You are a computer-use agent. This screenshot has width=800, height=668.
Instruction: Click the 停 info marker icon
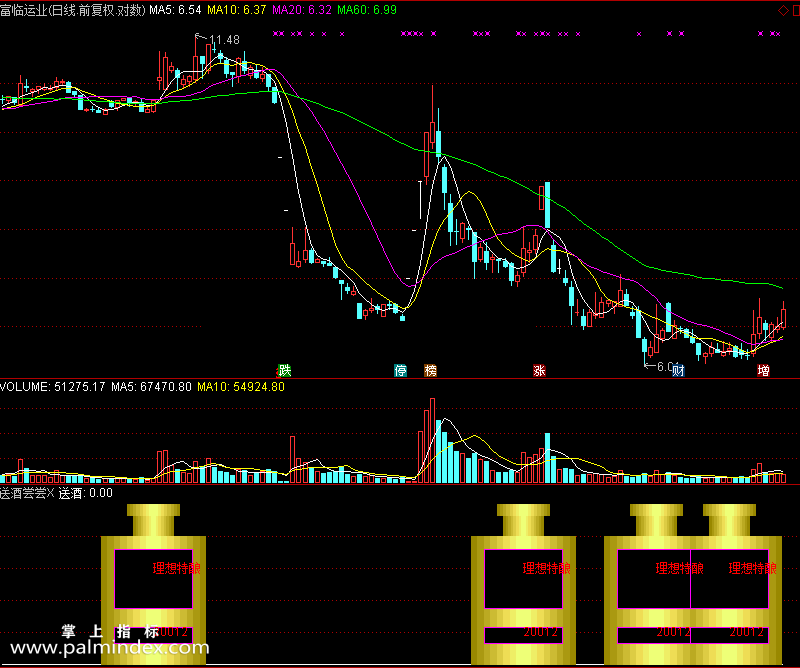401,370
